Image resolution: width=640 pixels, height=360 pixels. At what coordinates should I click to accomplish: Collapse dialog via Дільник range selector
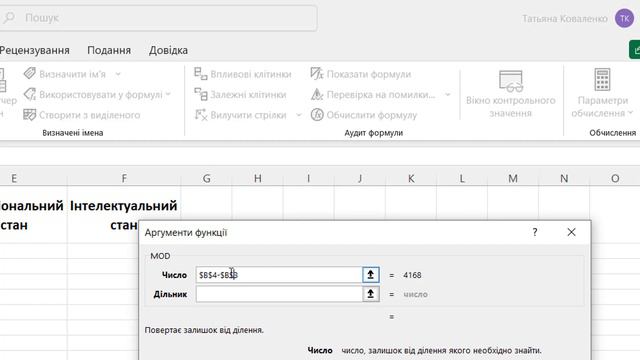(371, 294)
